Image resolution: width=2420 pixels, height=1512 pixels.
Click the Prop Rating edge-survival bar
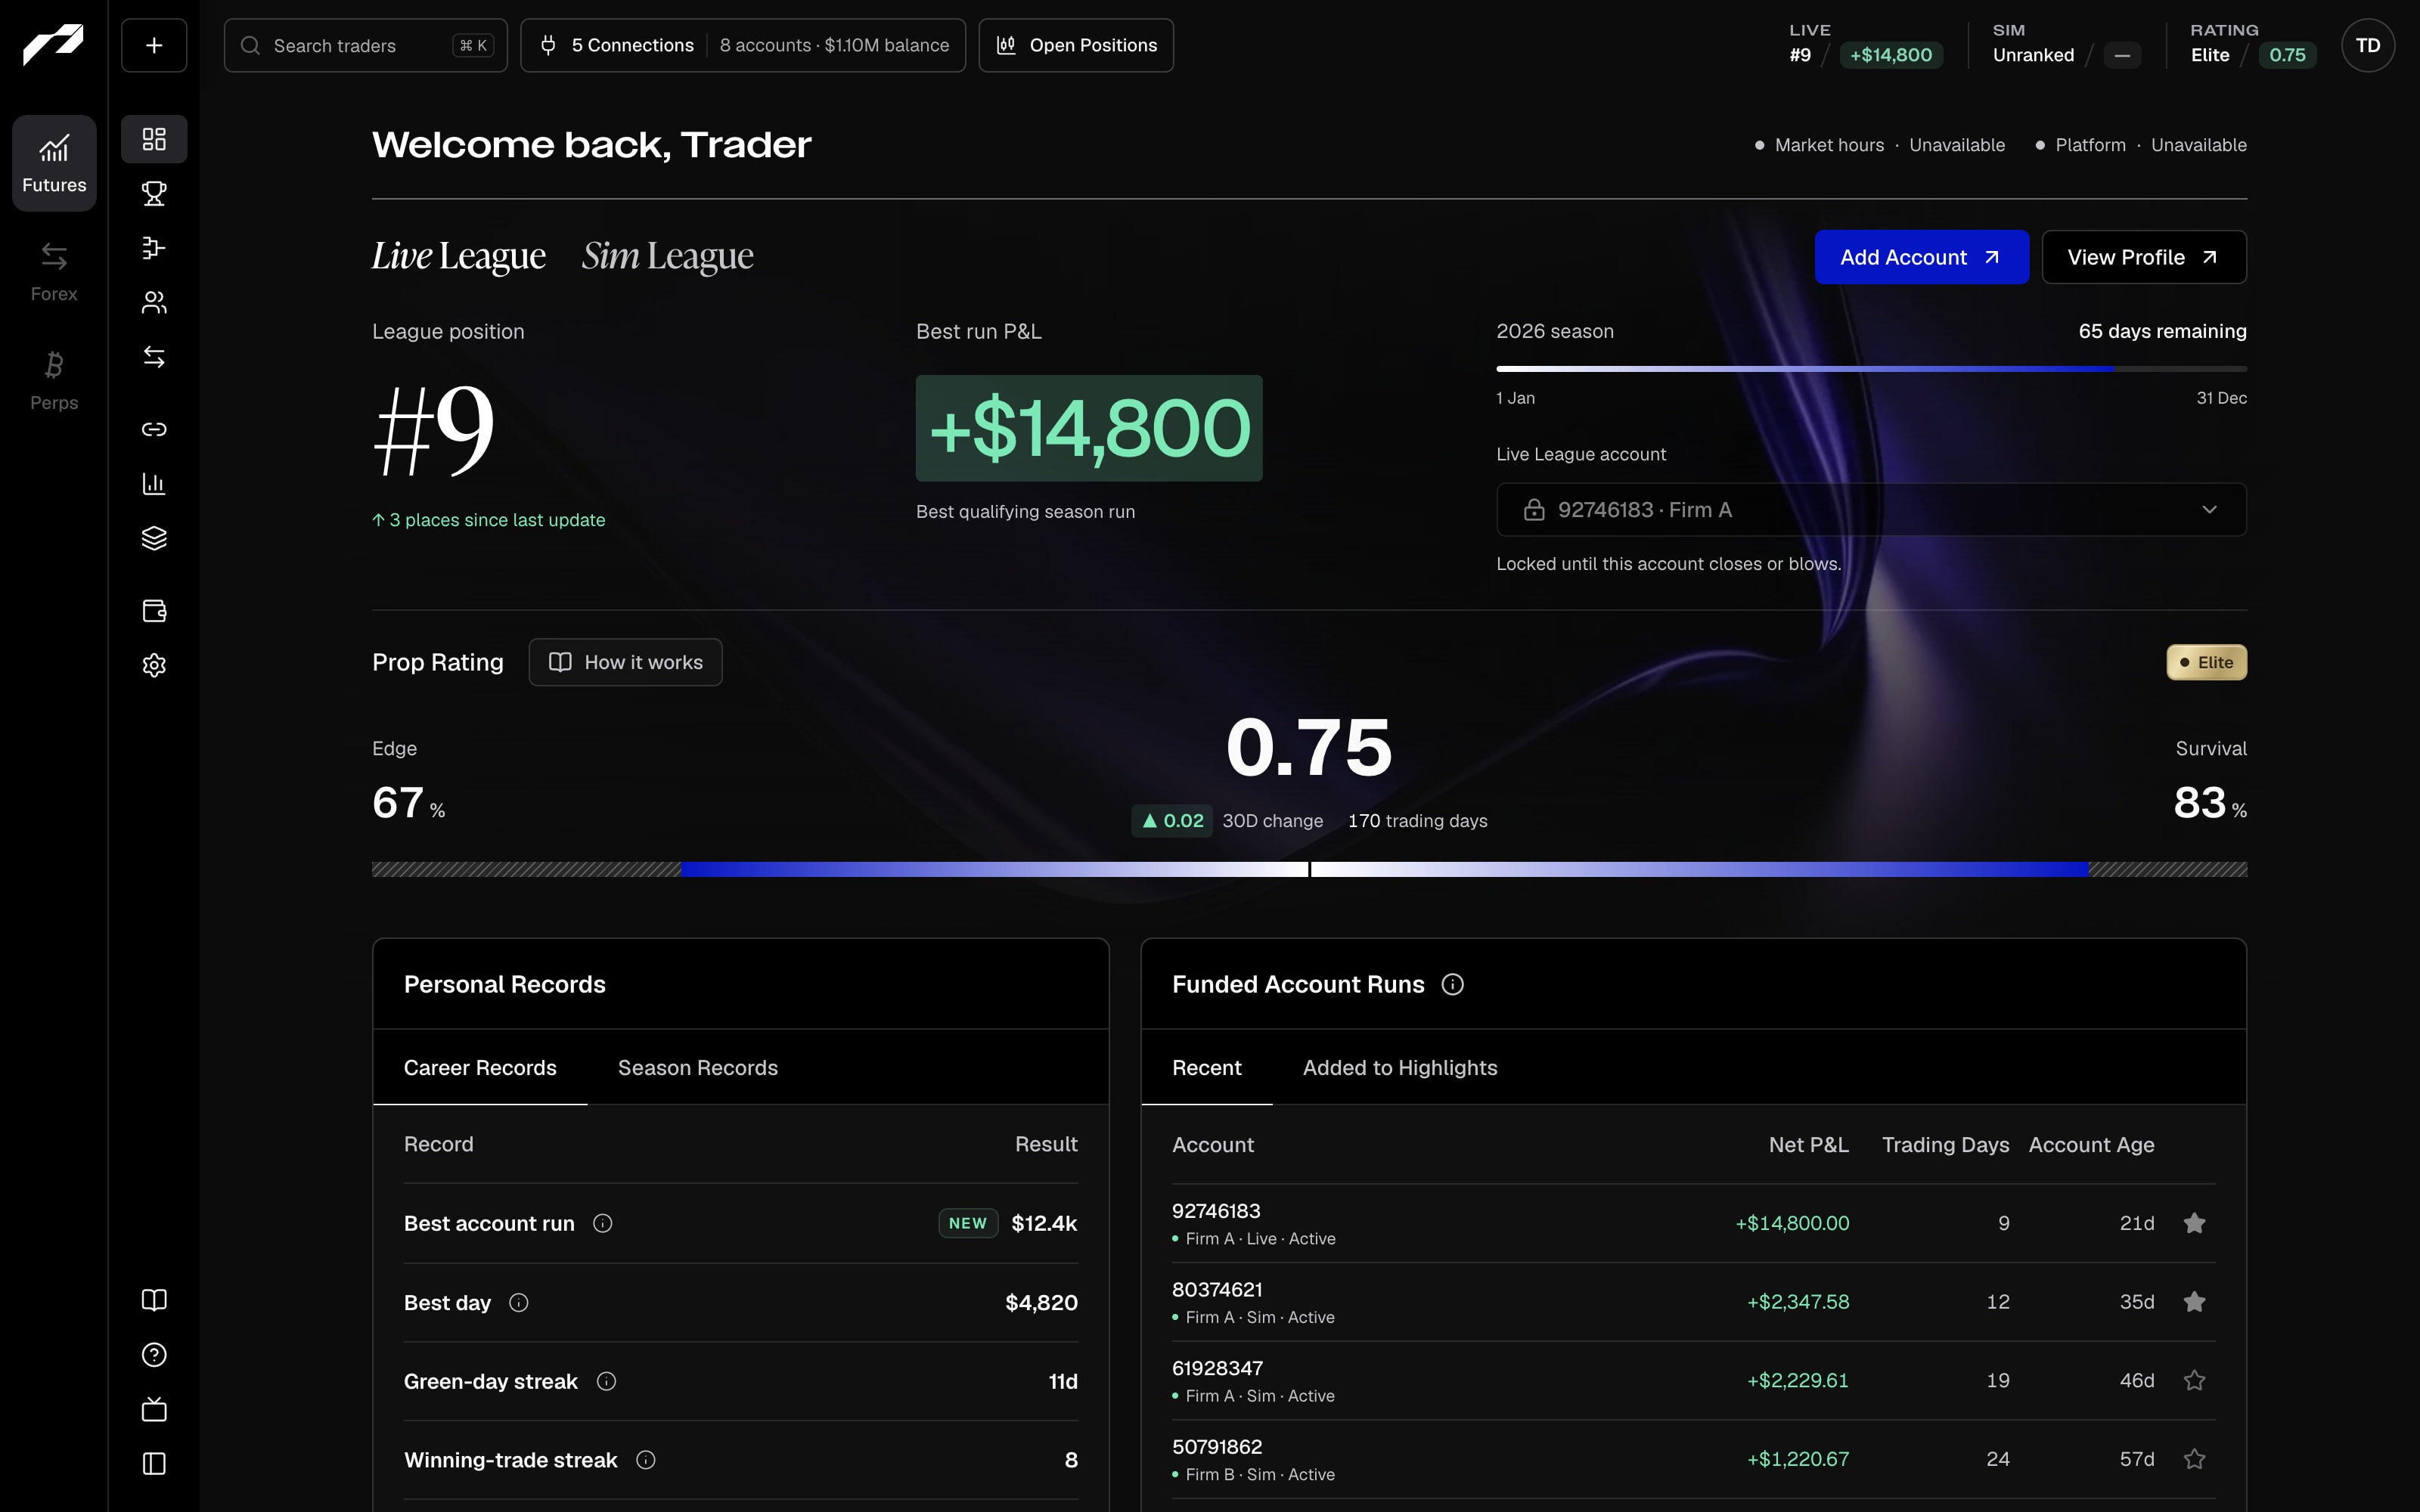click(1309, 869)
